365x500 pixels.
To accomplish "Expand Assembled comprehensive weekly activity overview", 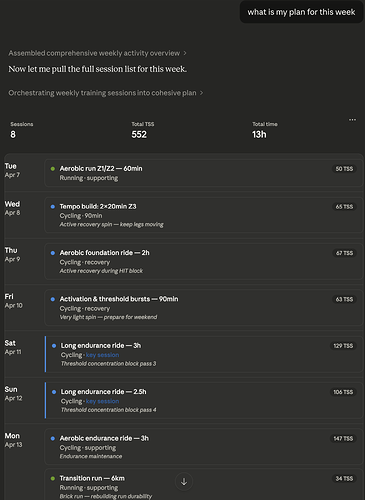I will (x=97, y=53).
